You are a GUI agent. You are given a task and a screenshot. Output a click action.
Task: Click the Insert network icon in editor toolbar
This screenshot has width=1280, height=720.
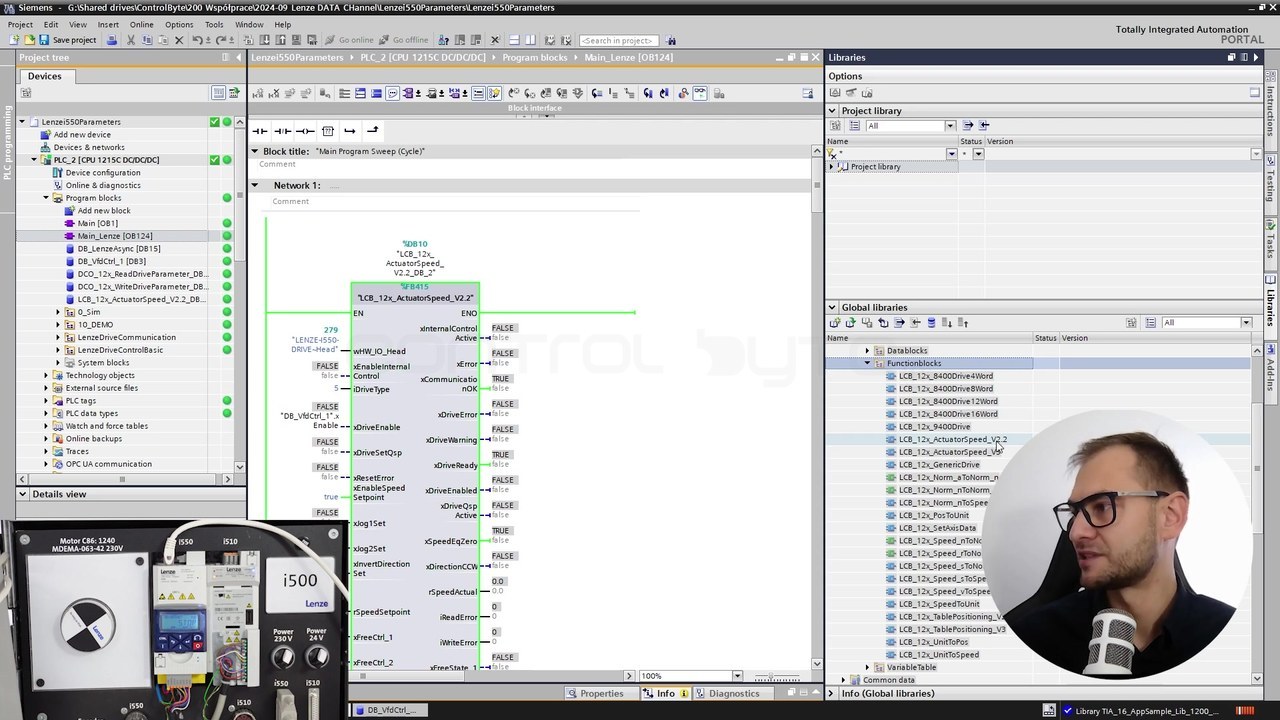point(258,93)
